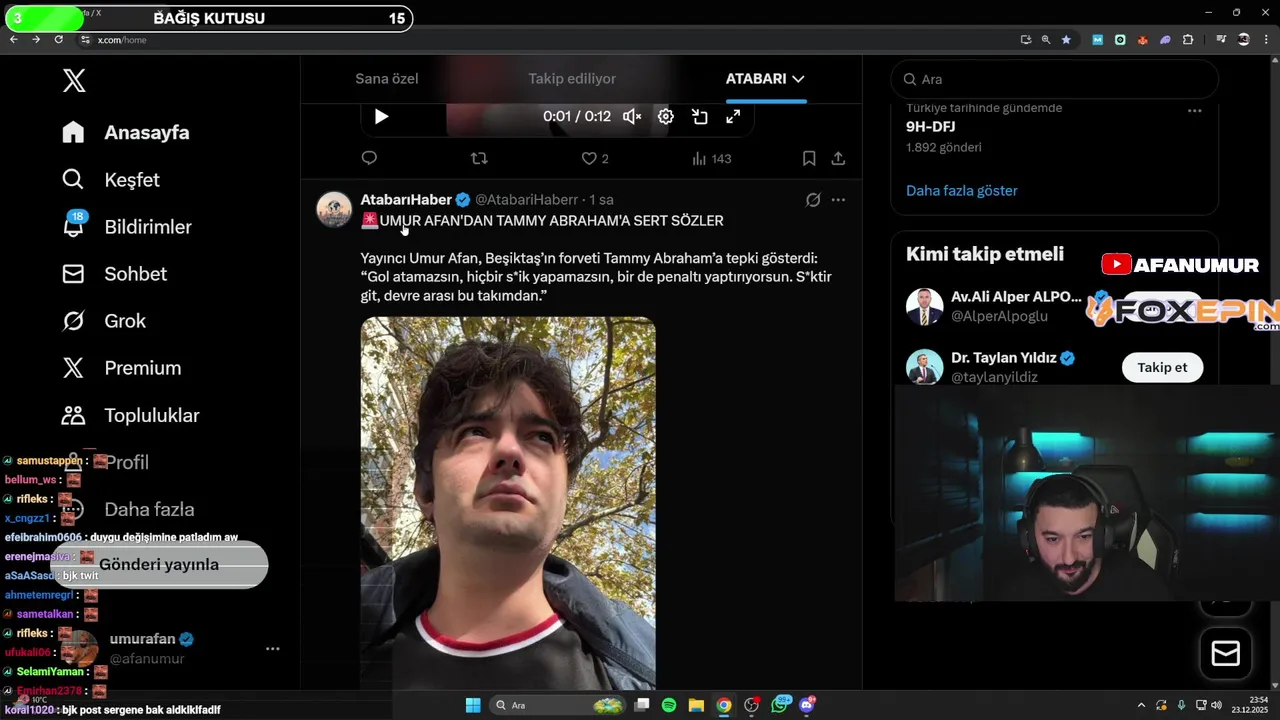Go to Anasayfa in sidebar
The height and width of the screenshot is (720, 1280).
(x=125, y=133)
